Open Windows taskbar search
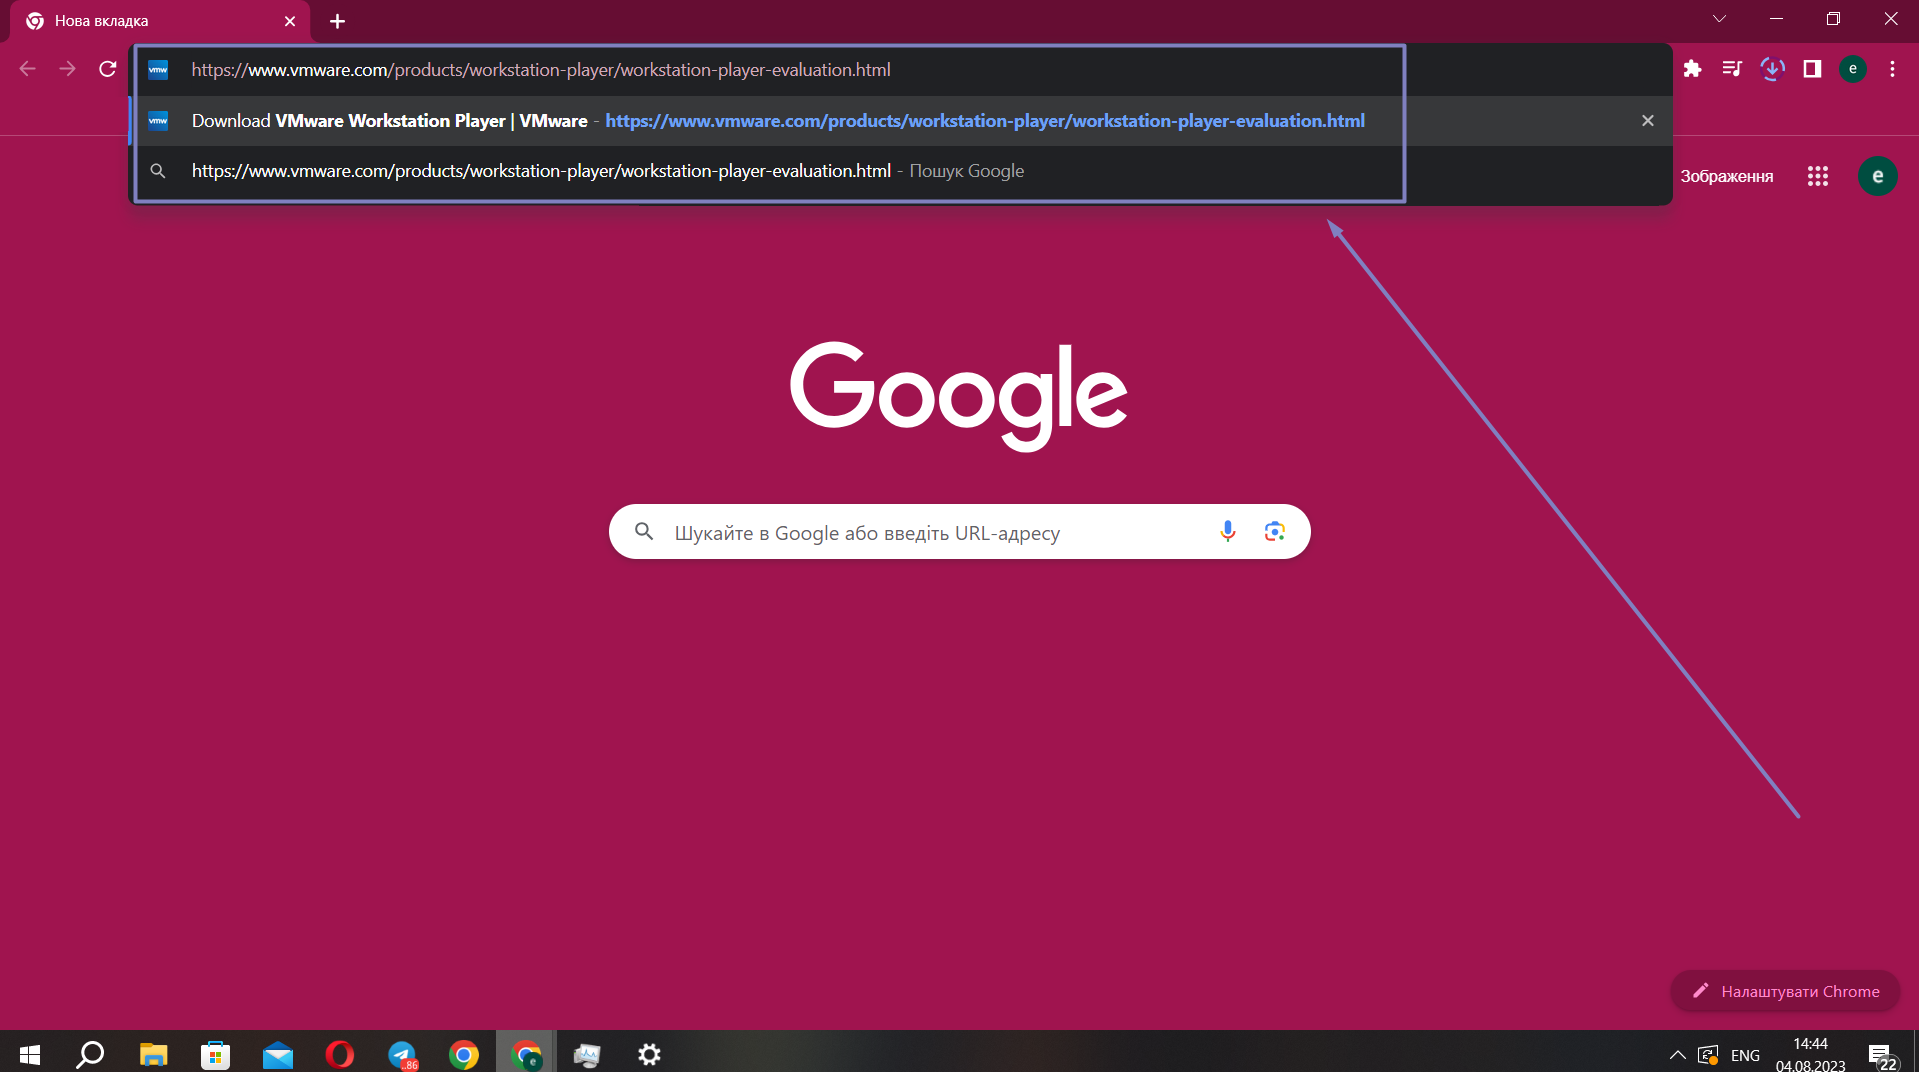1919x1072 pixels. tap(91, 1054)
